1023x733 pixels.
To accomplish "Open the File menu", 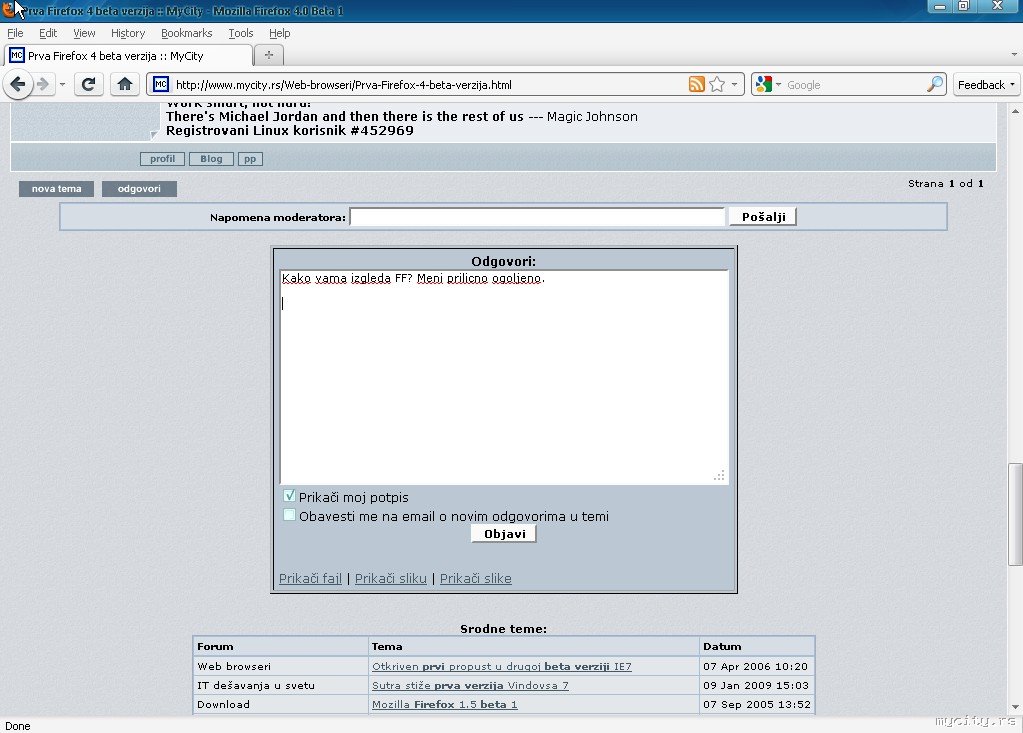I will pyautogui.click(x=15, y=33).
